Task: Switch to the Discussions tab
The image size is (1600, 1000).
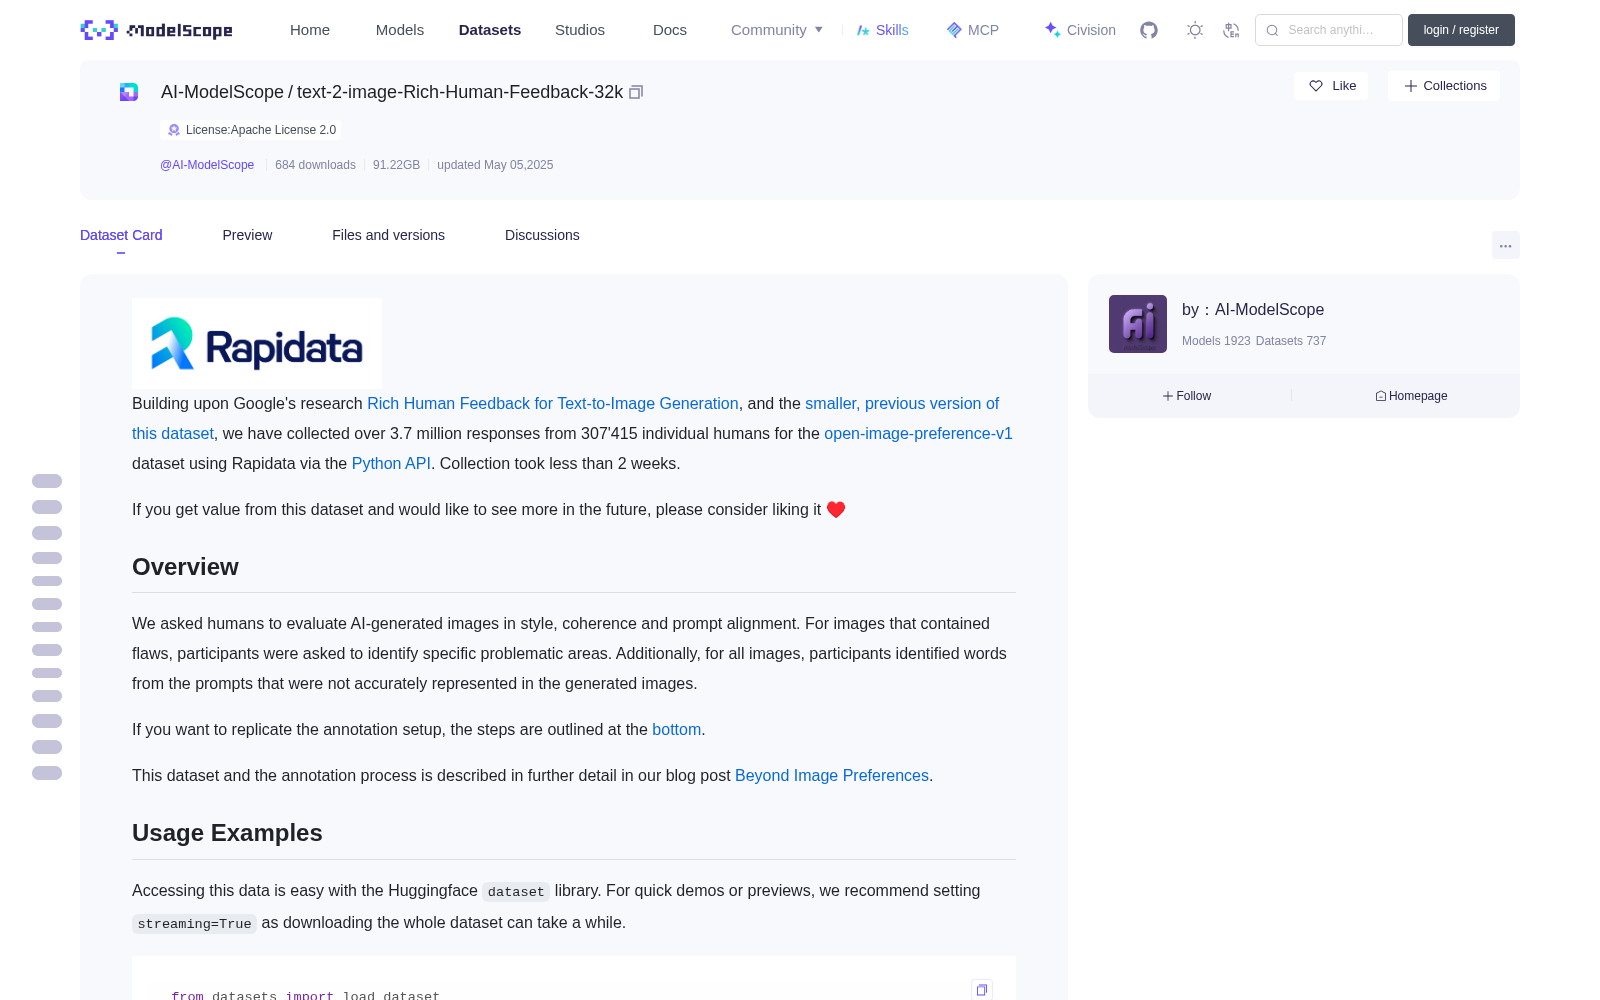Action: coord(542,235)
